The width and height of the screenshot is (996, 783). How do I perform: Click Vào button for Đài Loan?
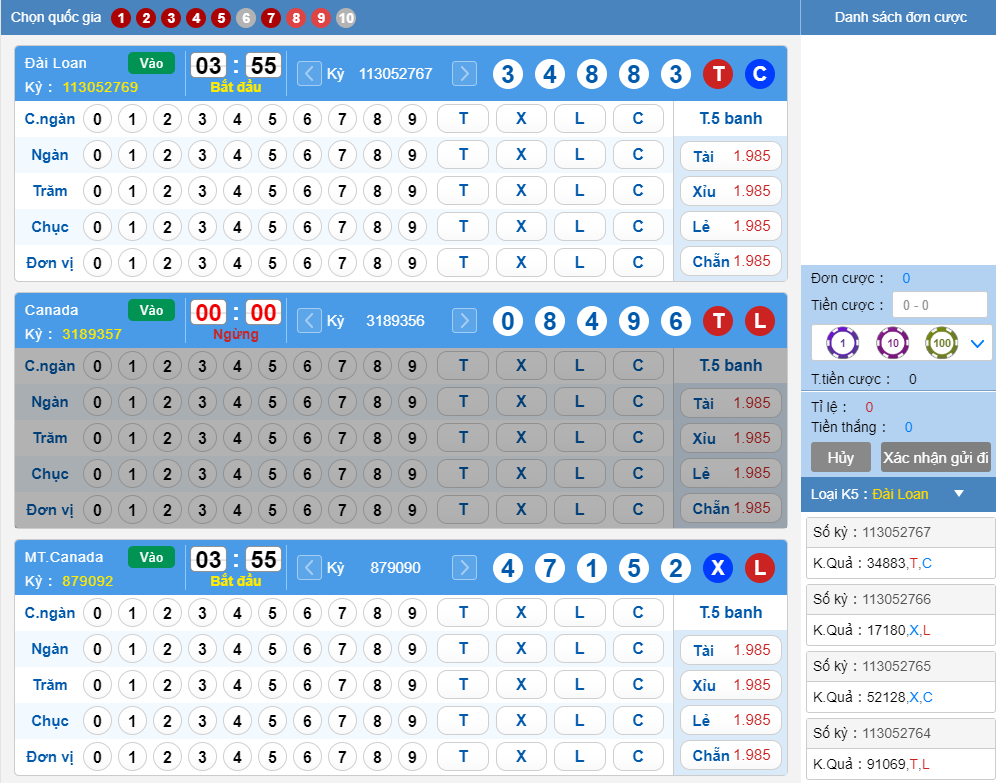pos(151,63)
